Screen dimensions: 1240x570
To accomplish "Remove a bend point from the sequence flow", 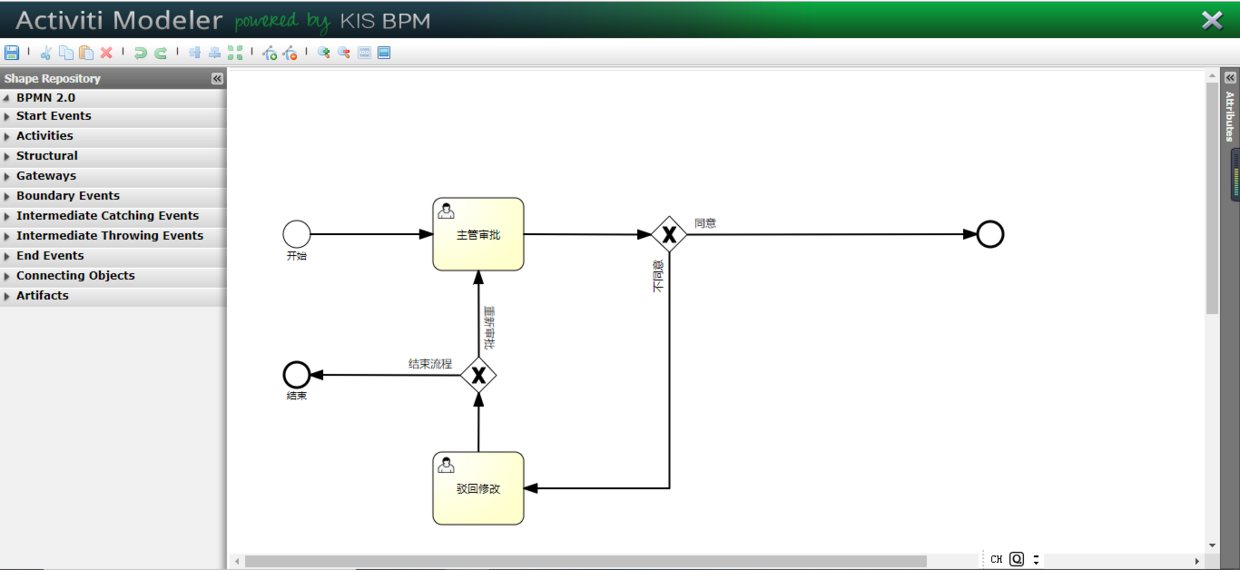I will [290, 53].
